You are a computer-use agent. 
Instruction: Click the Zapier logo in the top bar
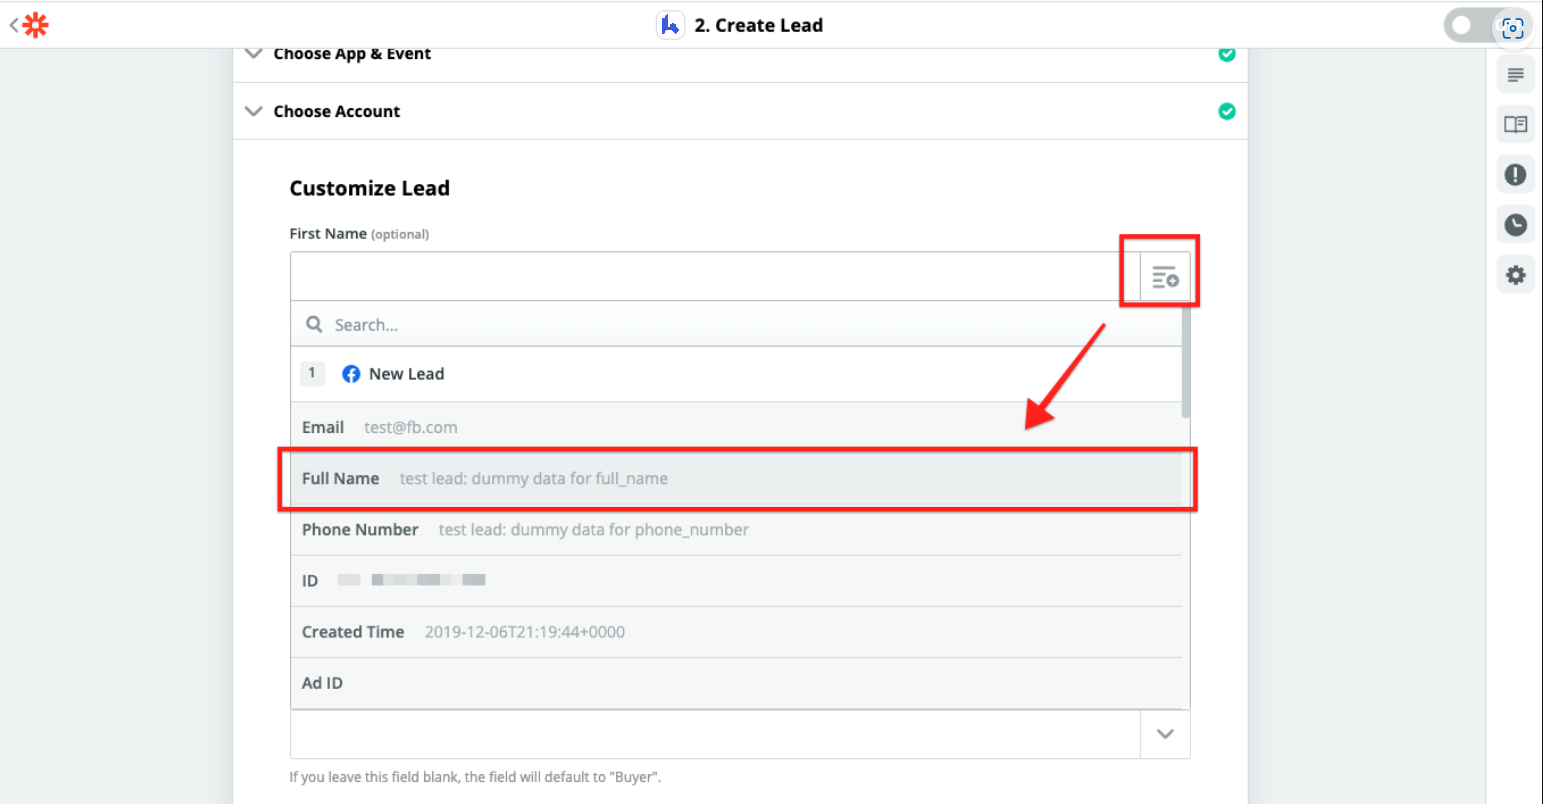click(36, 24)
